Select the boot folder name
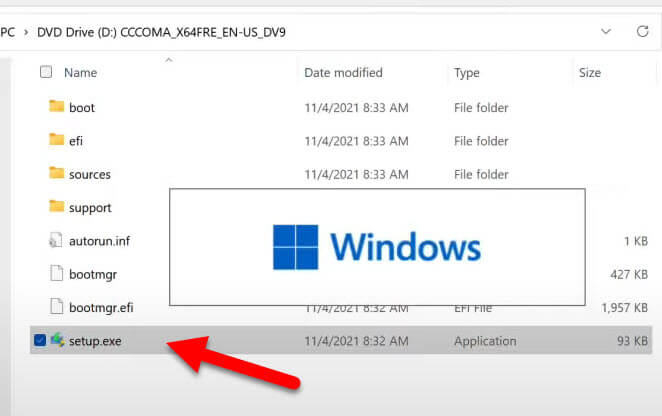 [x=82, y=108]
